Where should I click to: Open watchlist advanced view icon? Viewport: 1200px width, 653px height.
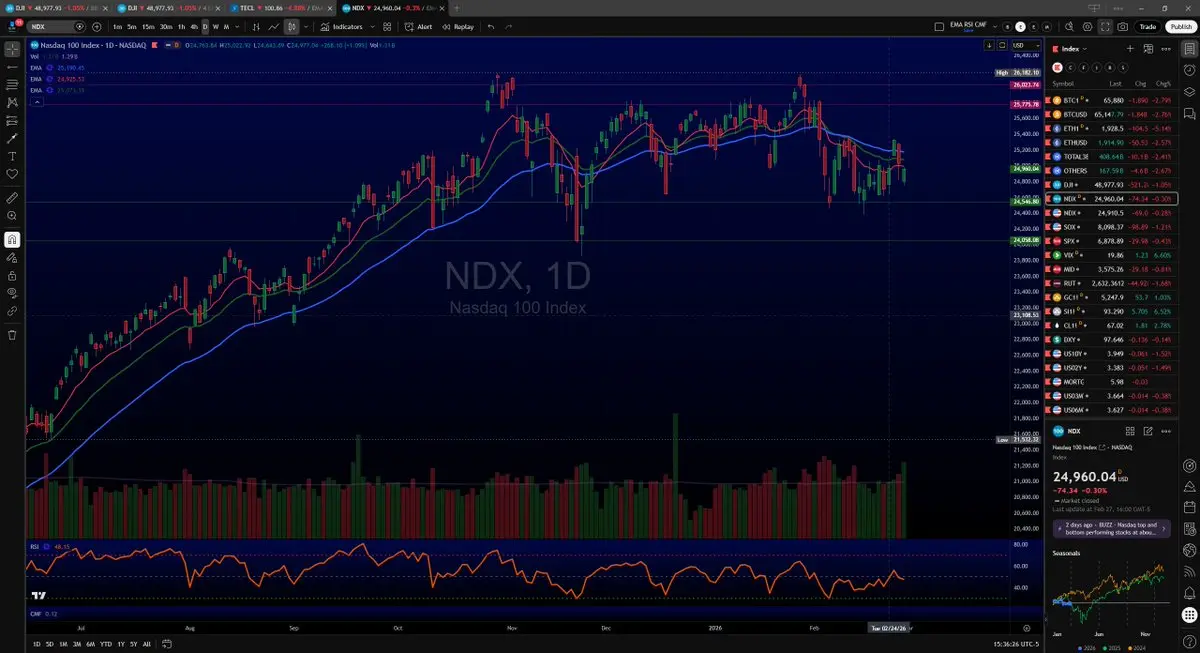pos(1148,48)
